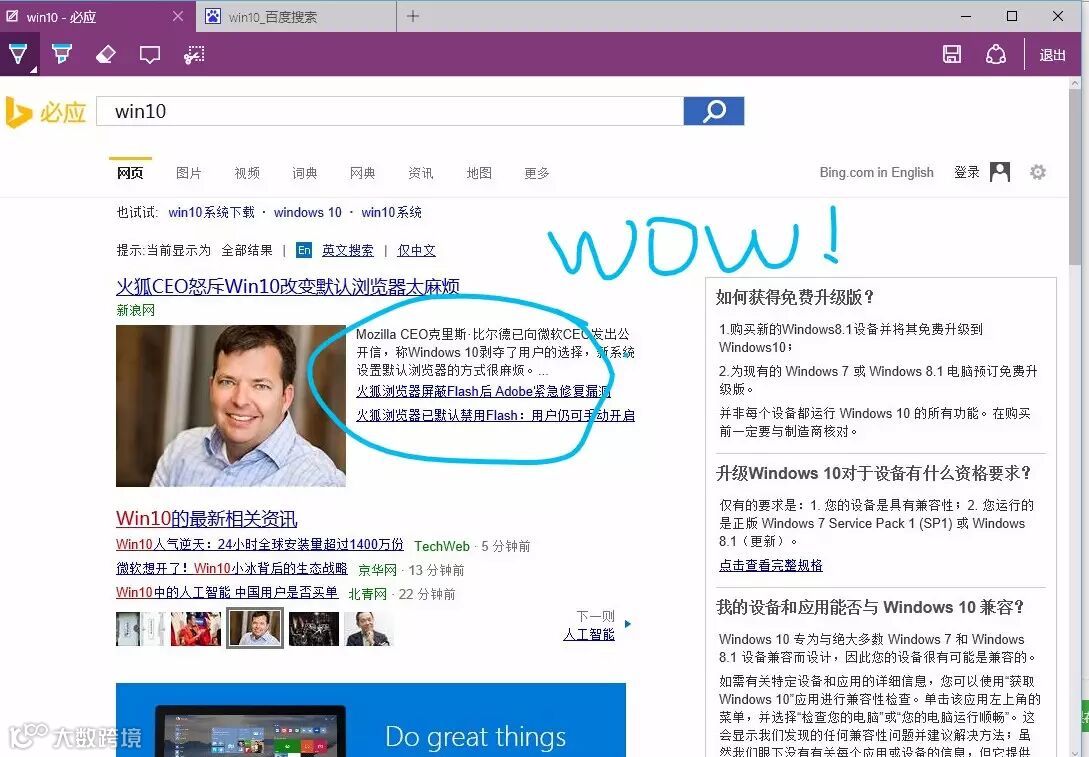Select the Clip tool with scissors
Image resolution: width=1089 pixels, height=757 pixels.
(194, 55)
